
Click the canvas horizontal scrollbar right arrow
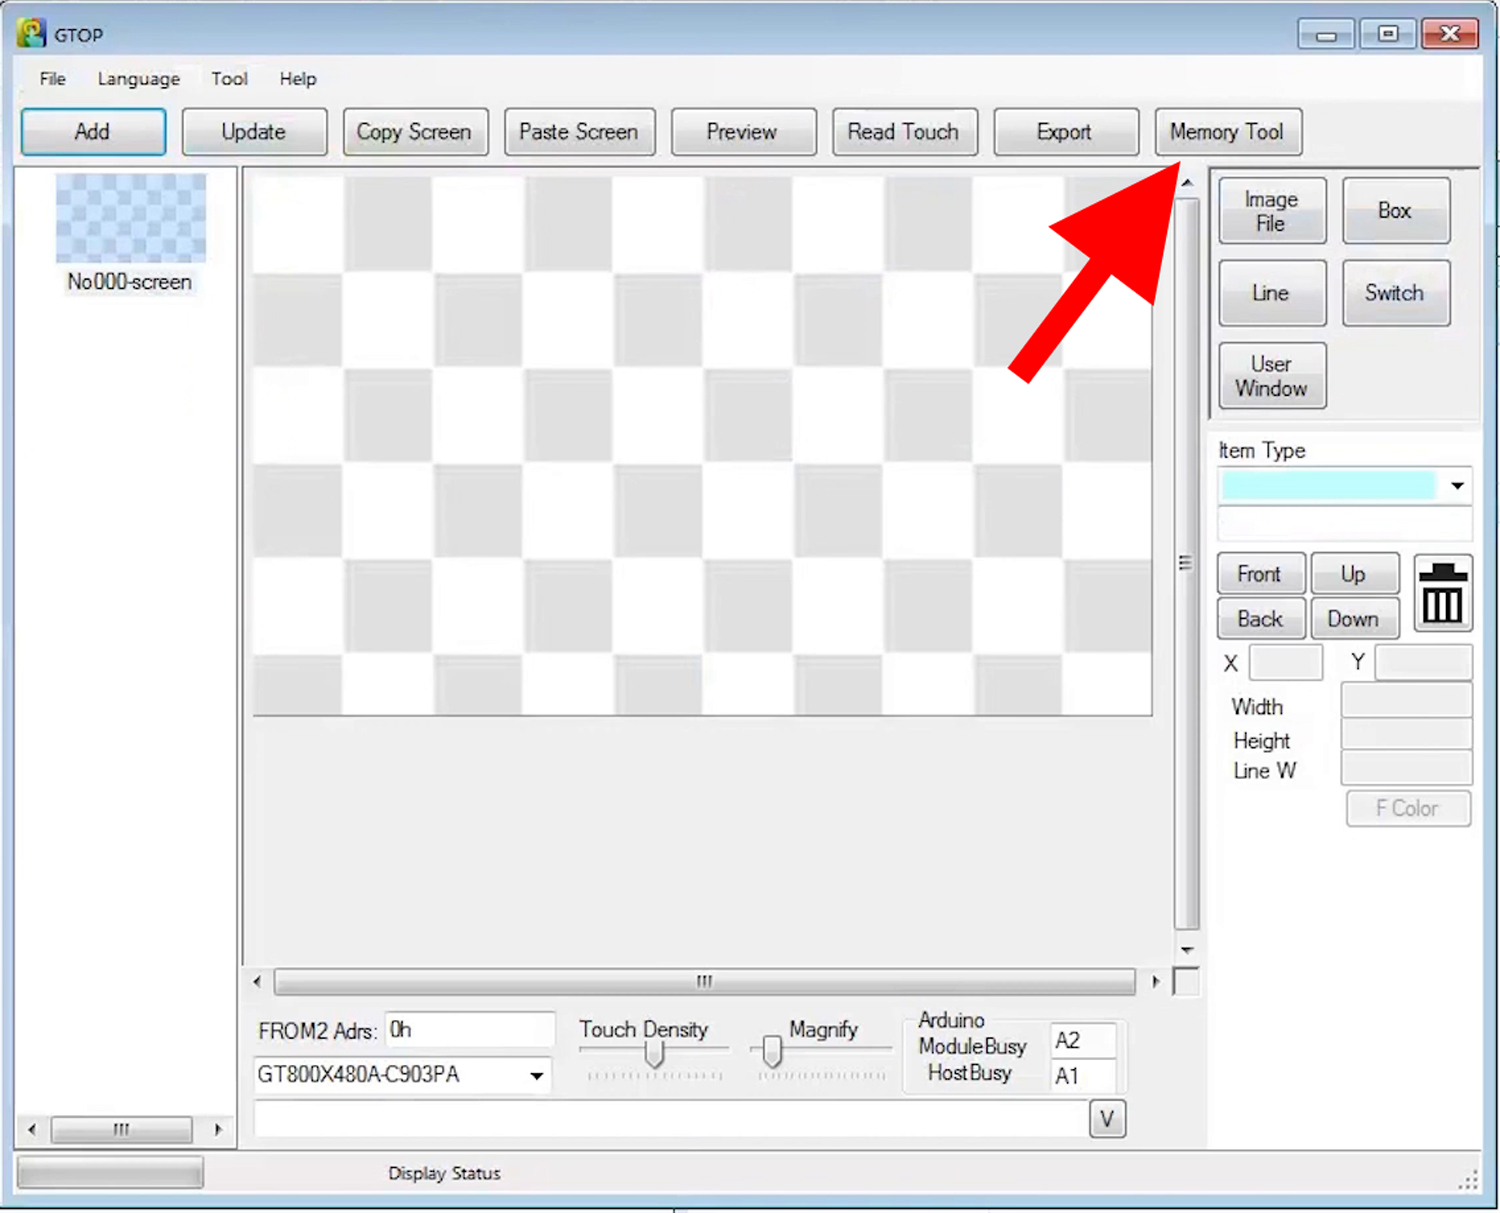(1156, 982)
